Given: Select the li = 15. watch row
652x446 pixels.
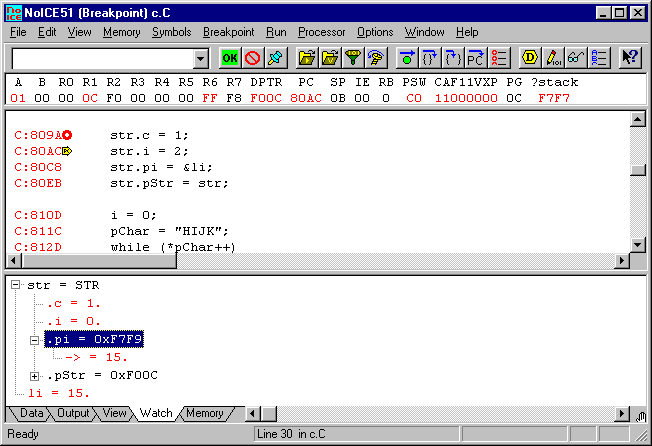Looking at the screenshot, I should pyautogui.click(x=59, y=393).
